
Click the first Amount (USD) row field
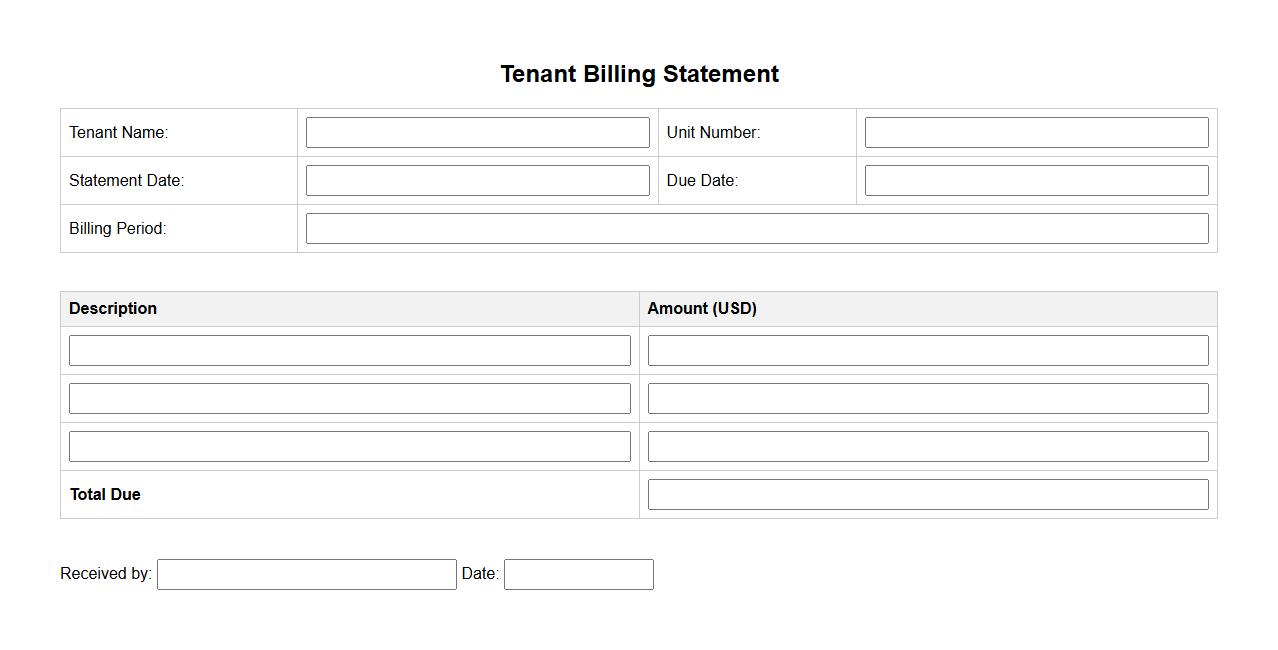[x=927, y=351]
